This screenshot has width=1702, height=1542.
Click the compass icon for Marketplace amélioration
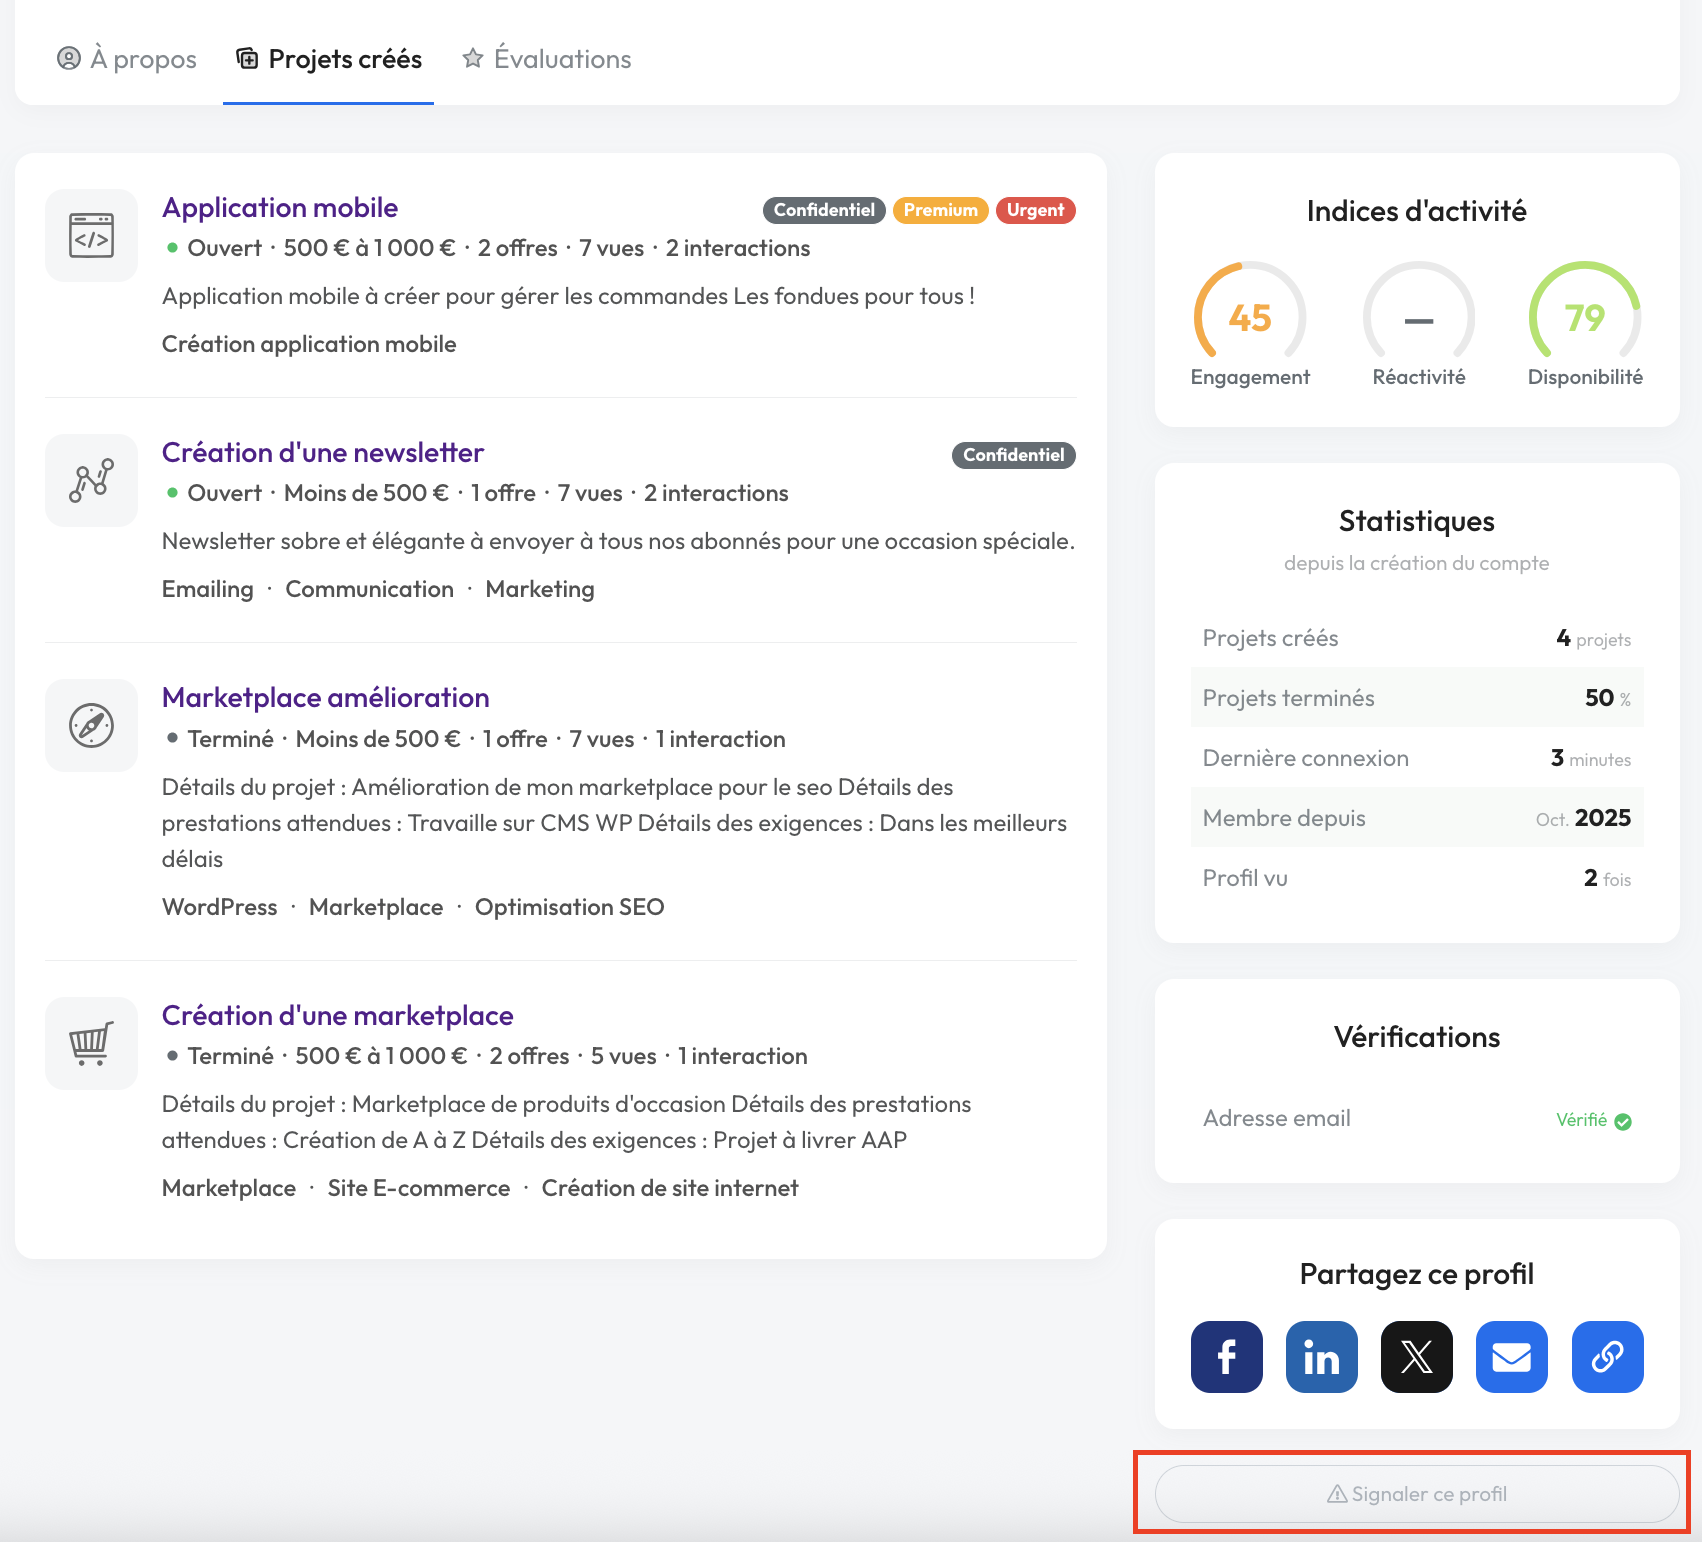click(91, 725)
